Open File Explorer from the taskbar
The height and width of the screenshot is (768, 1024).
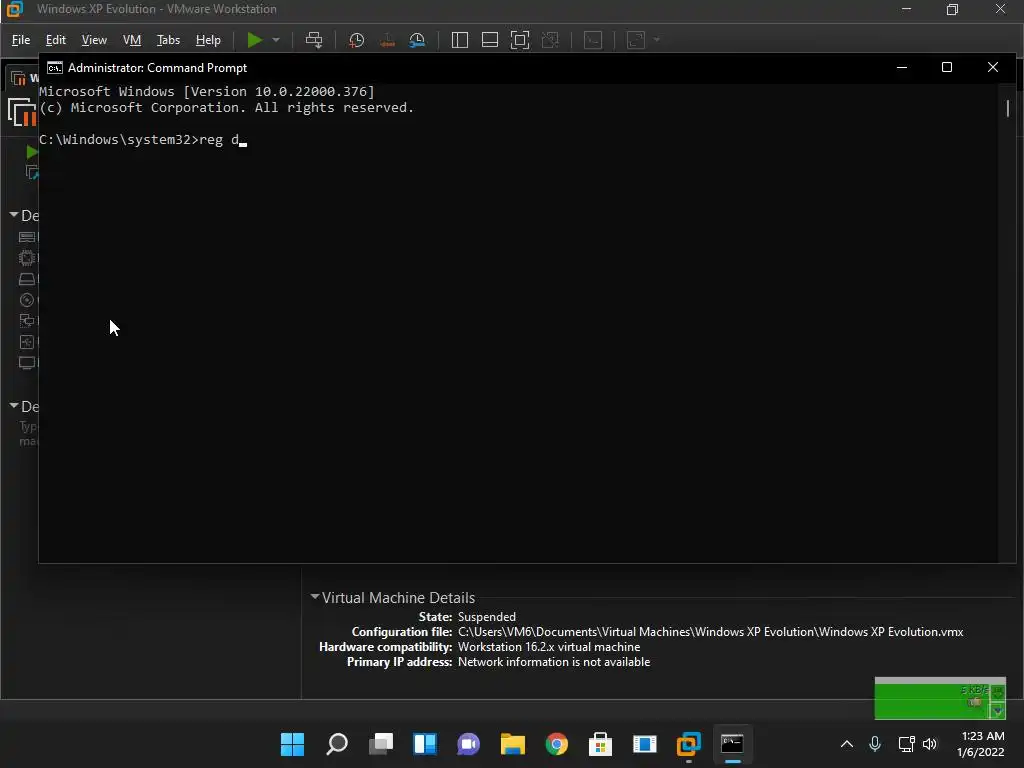513,744
